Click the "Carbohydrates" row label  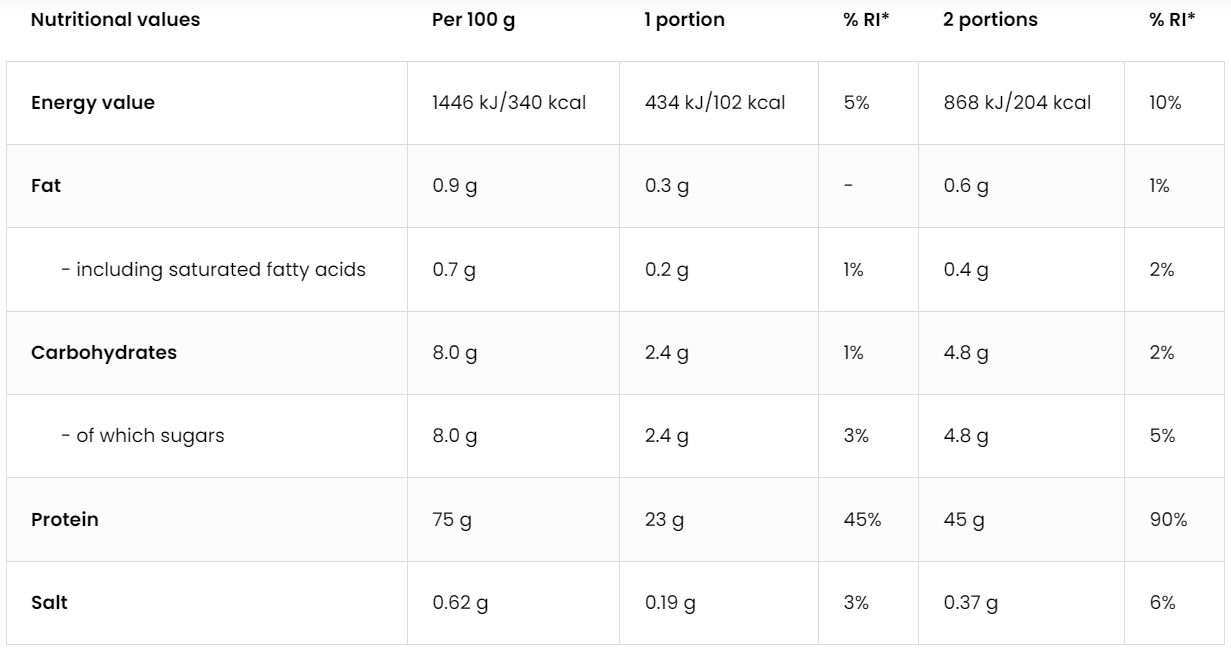point(104,353)
